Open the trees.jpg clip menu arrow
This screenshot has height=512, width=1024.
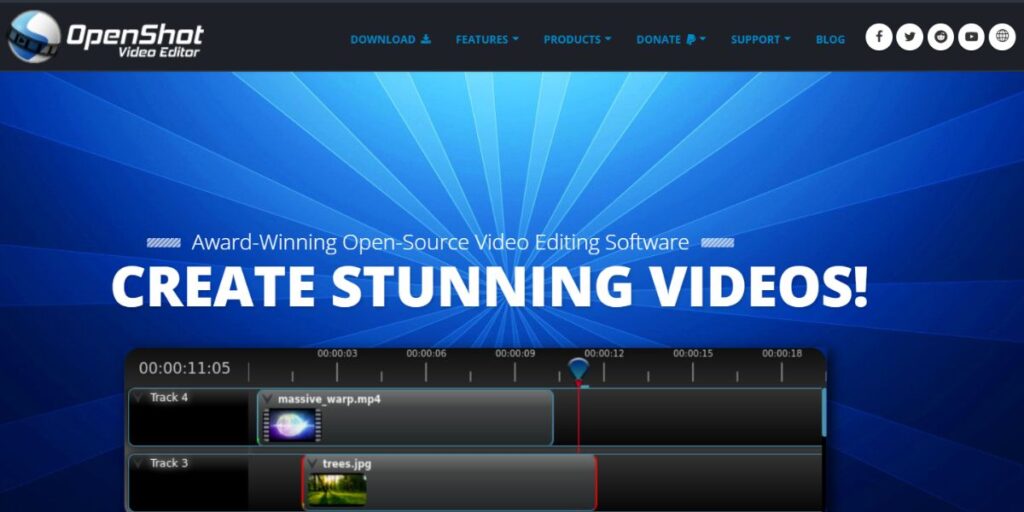coord(313,464)
